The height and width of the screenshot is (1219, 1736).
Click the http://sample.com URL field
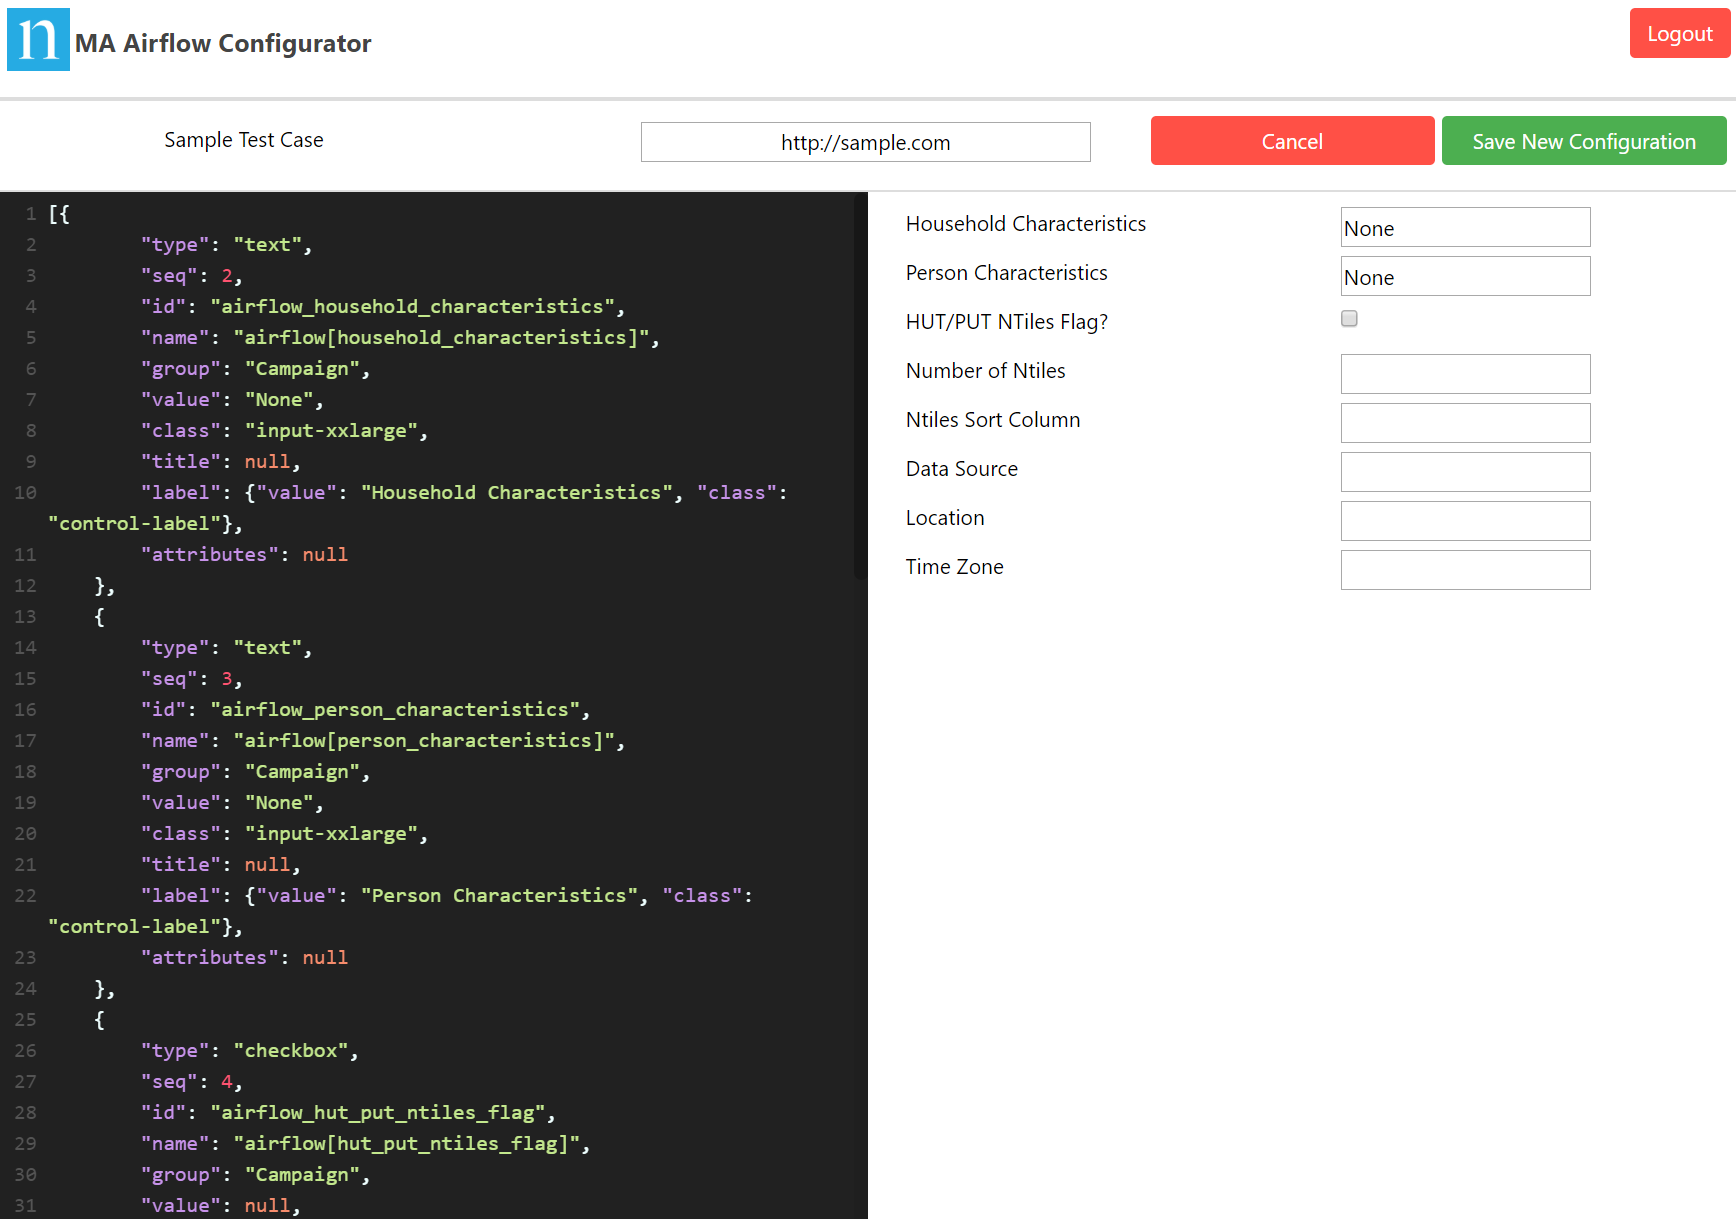[x=865, y=142]
